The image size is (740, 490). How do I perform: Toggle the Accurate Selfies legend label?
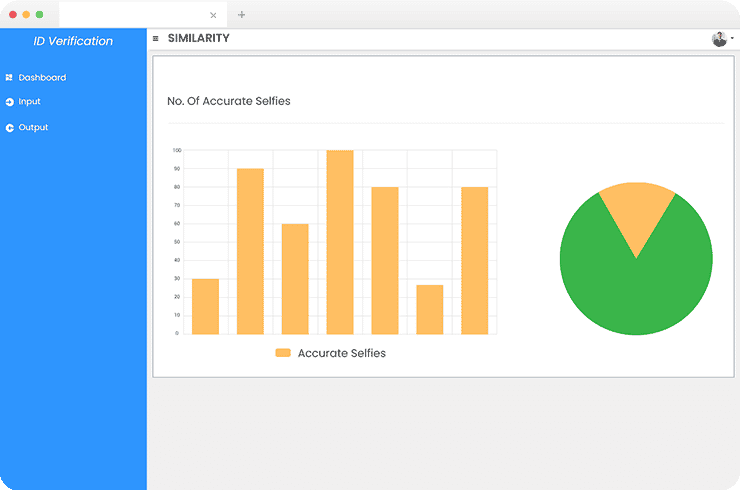tap(341, 353)
